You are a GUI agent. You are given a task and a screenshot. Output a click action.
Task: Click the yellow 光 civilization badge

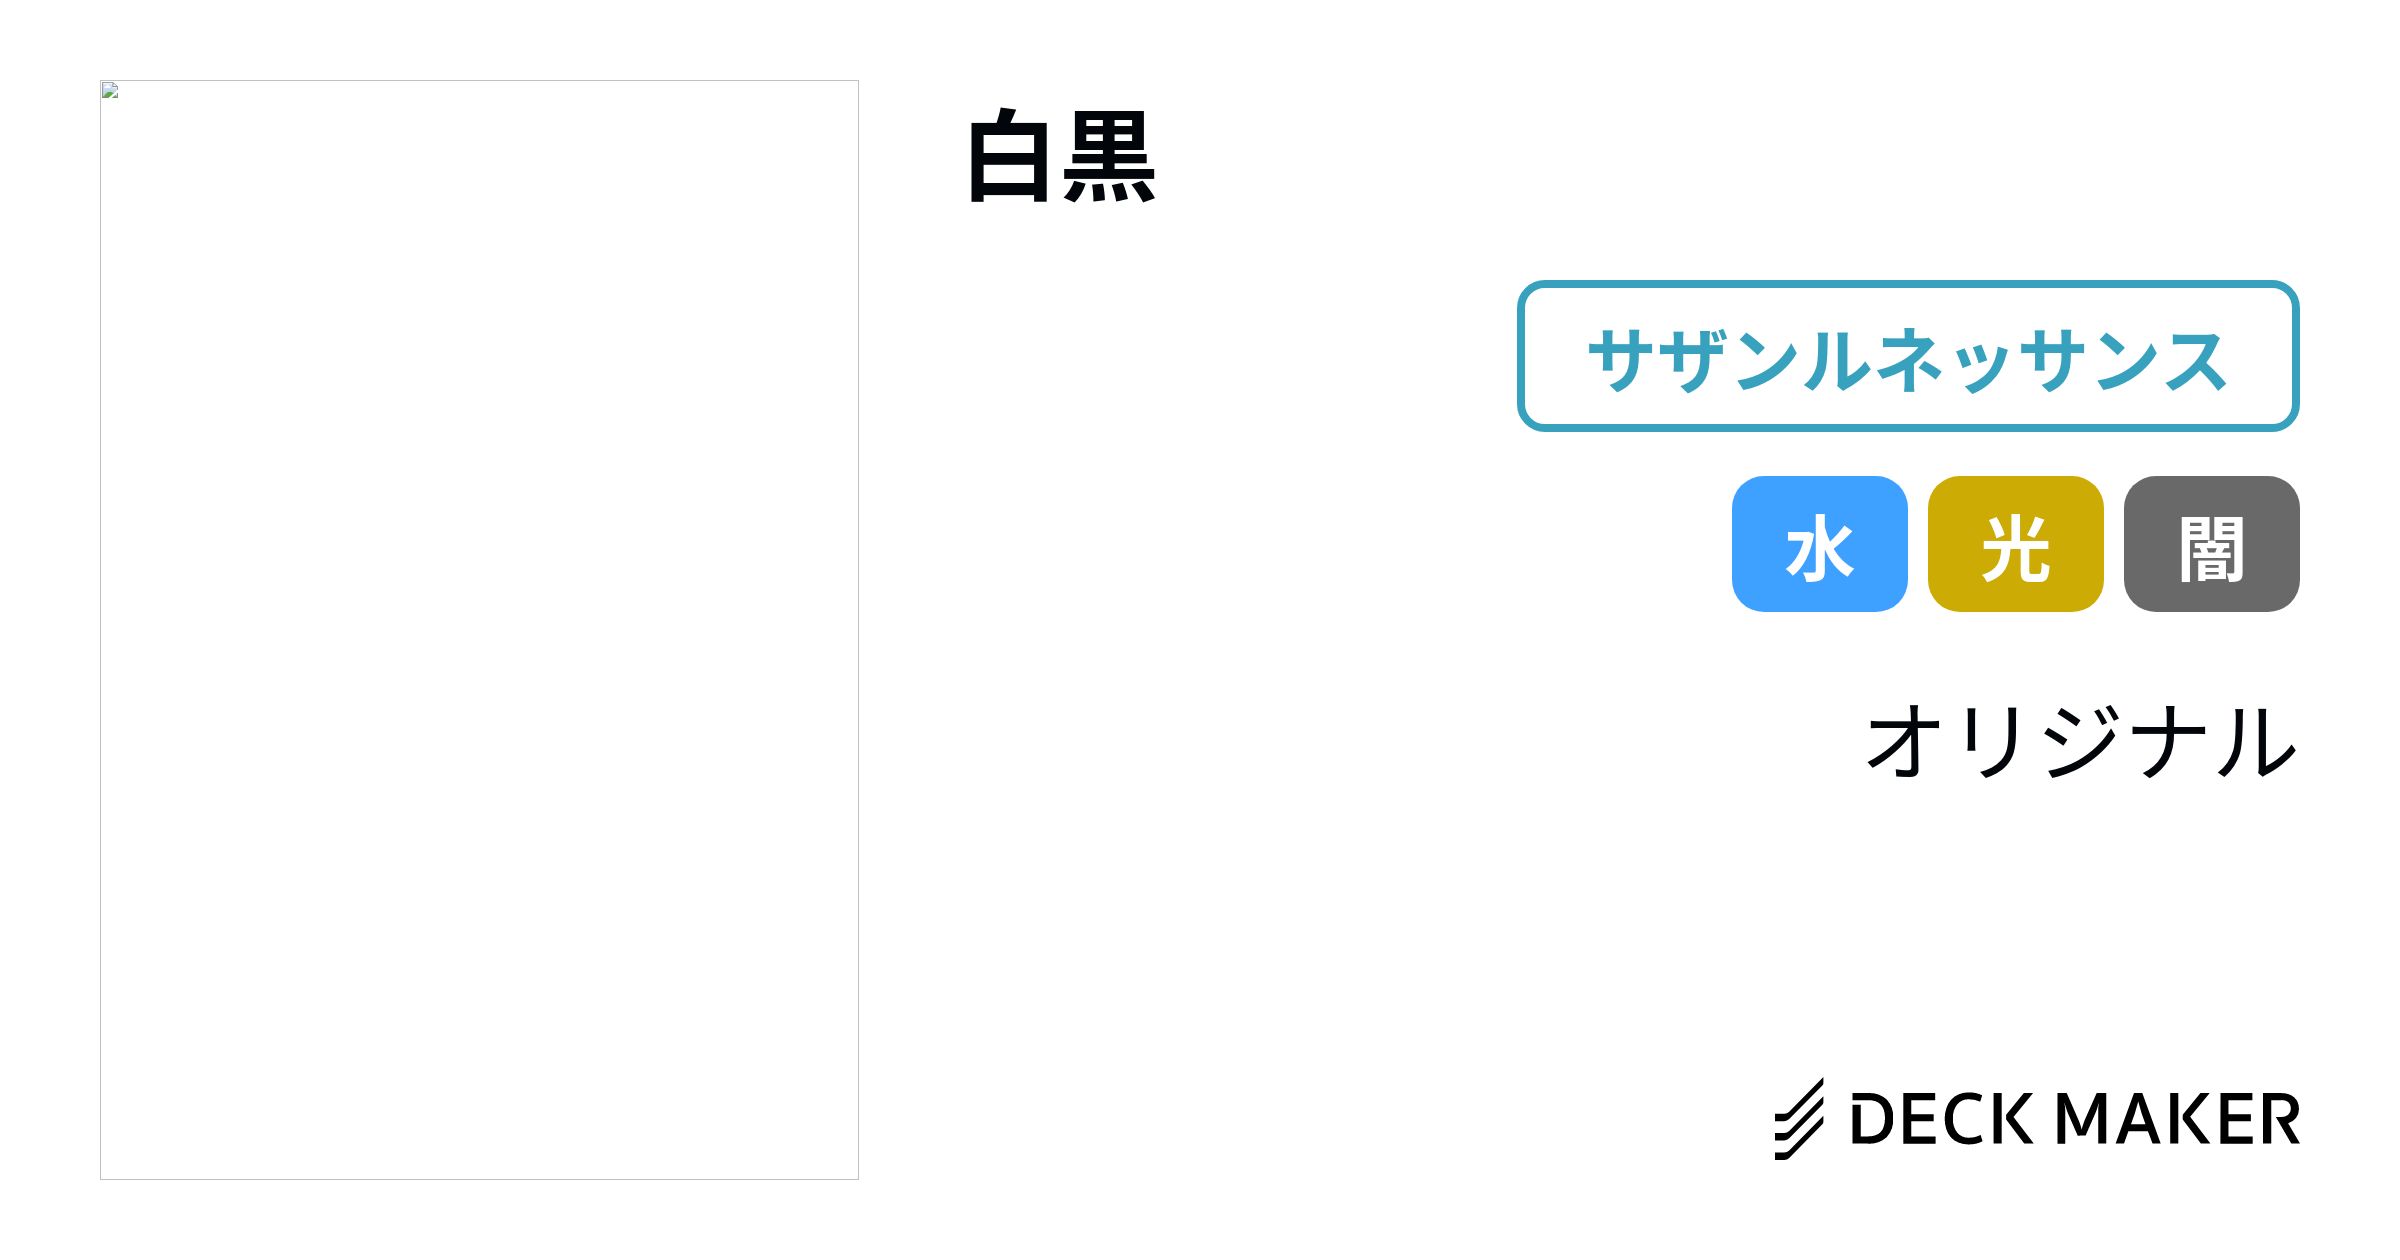(x=2015, y=544)
